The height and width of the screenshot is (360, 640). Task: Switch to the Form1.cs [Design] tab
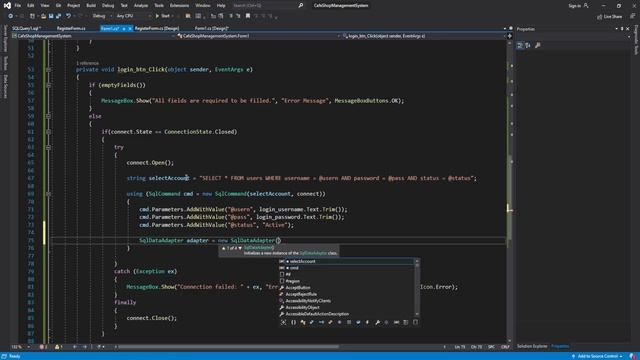(x=211, y=29)
